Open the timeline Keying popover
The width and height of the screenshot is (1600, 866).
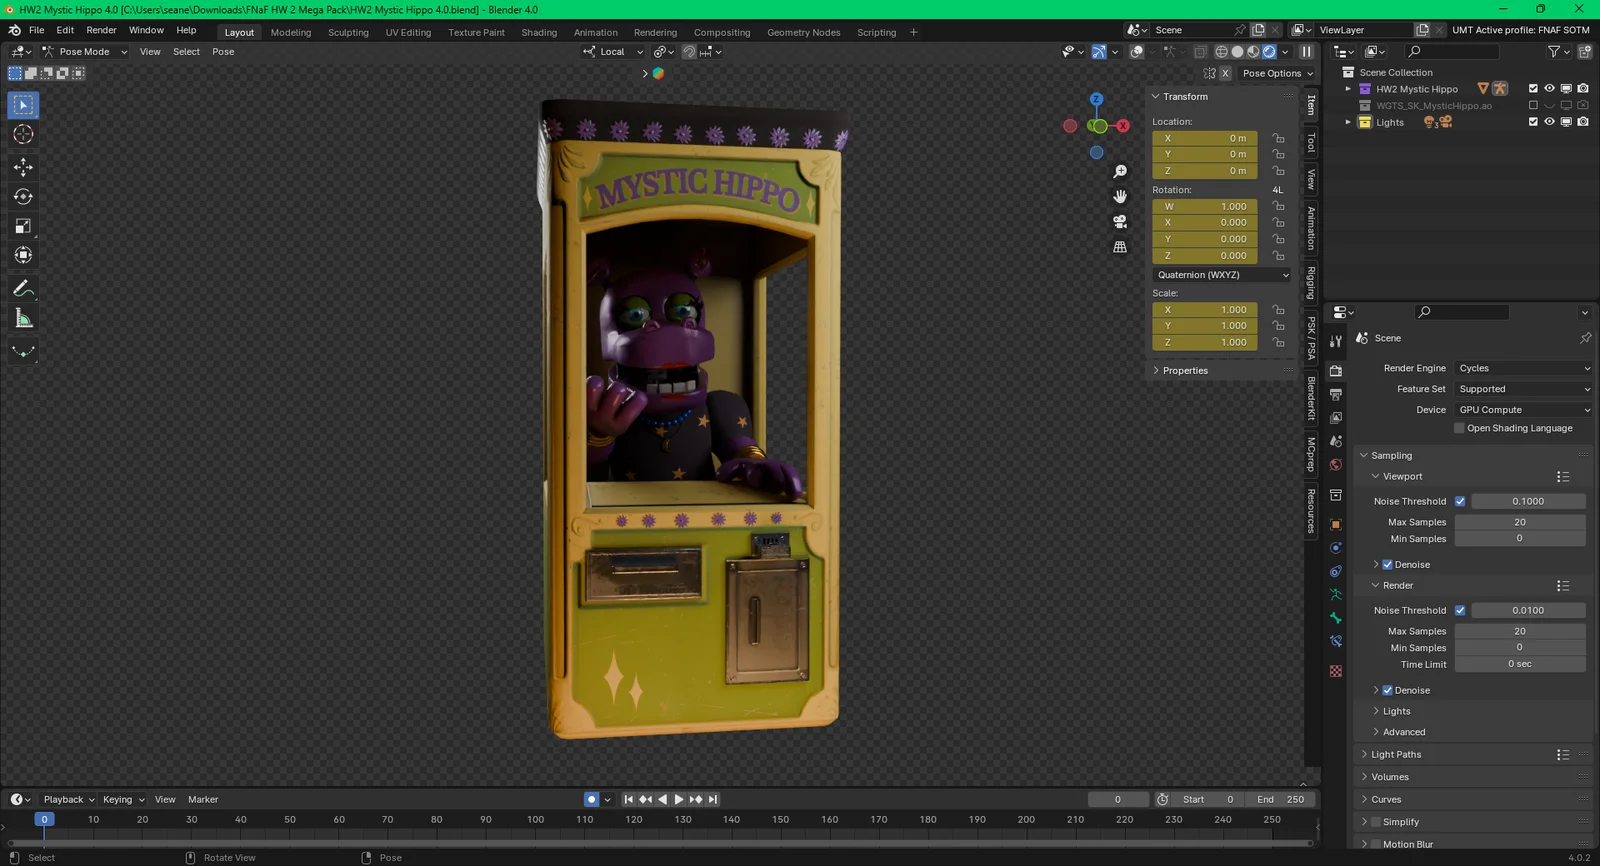123,799
